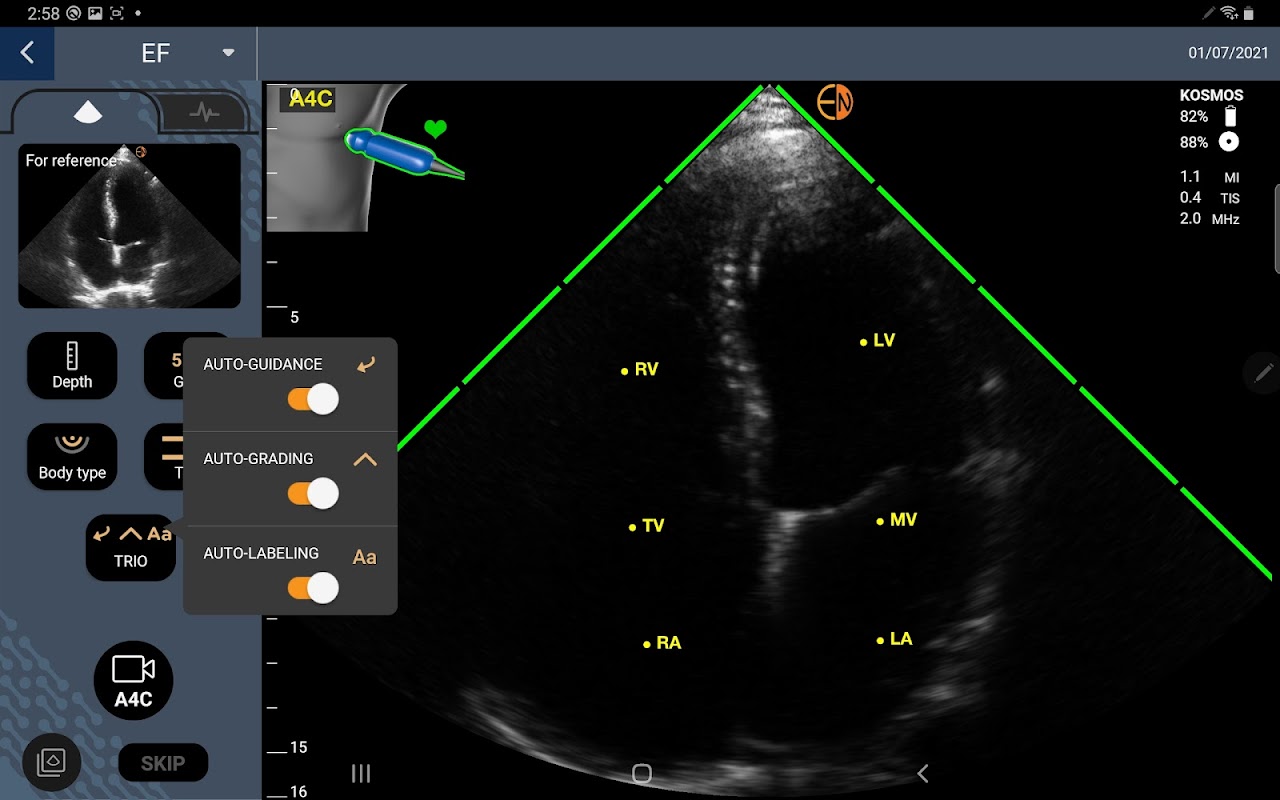Image resolution: width=1280 pixels, height=800 pixels.
Task: Go back with the top-left arrow
Action: tap(27, 53)
